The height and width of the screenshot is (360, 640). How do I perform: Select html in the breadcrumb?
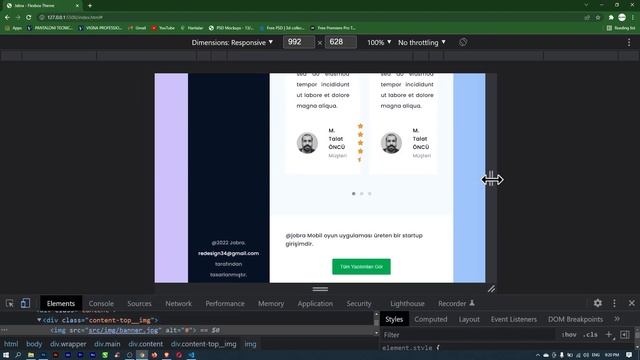11,344
